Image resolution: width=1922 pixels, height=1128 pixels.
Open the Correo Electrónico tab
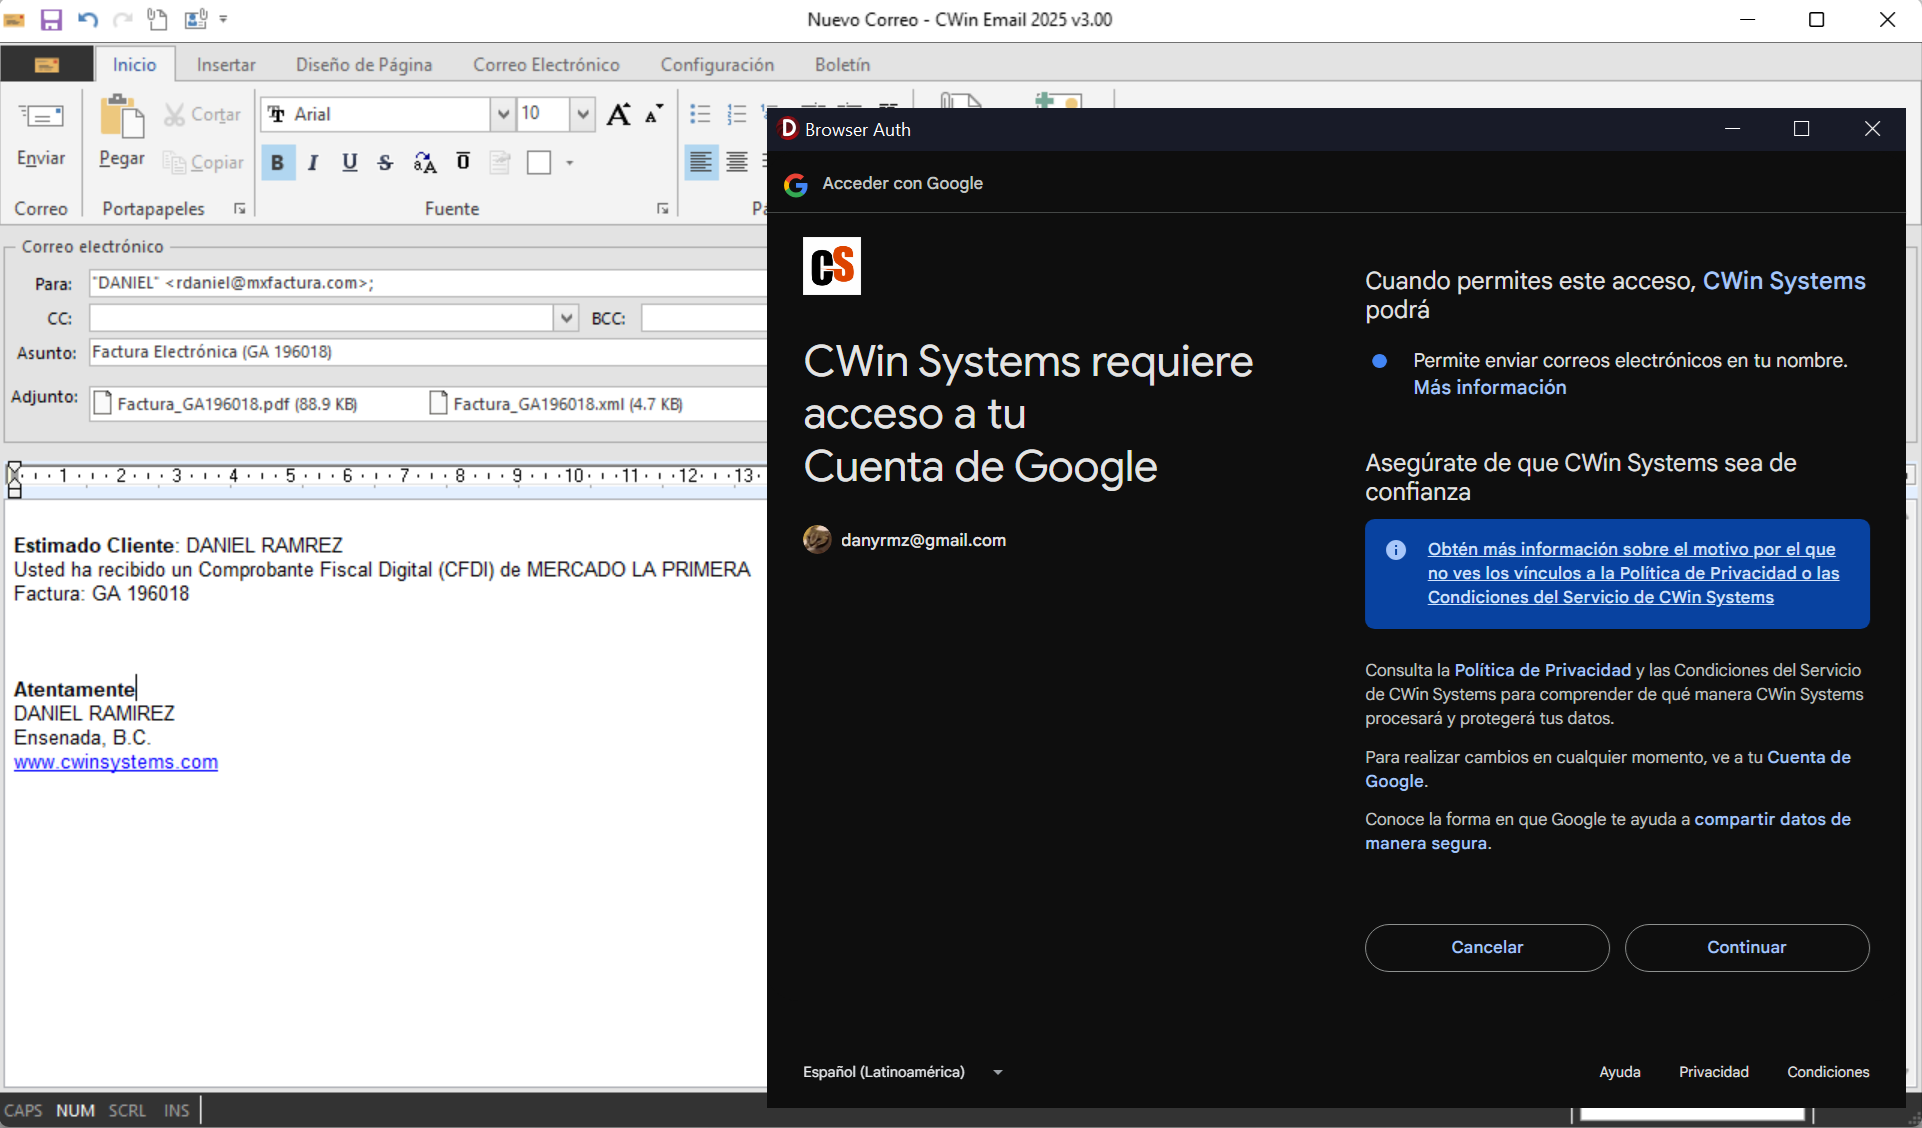pos(546,64)
